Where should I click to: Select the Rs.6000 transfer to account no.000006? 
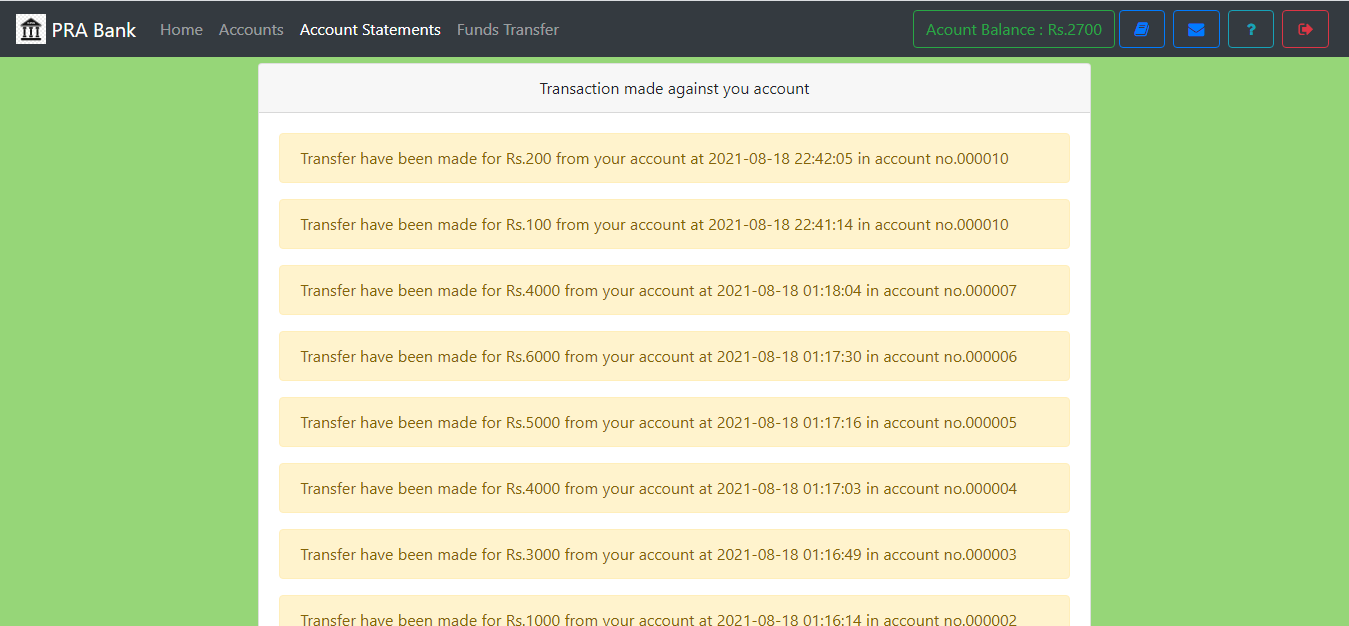(674, 356)
